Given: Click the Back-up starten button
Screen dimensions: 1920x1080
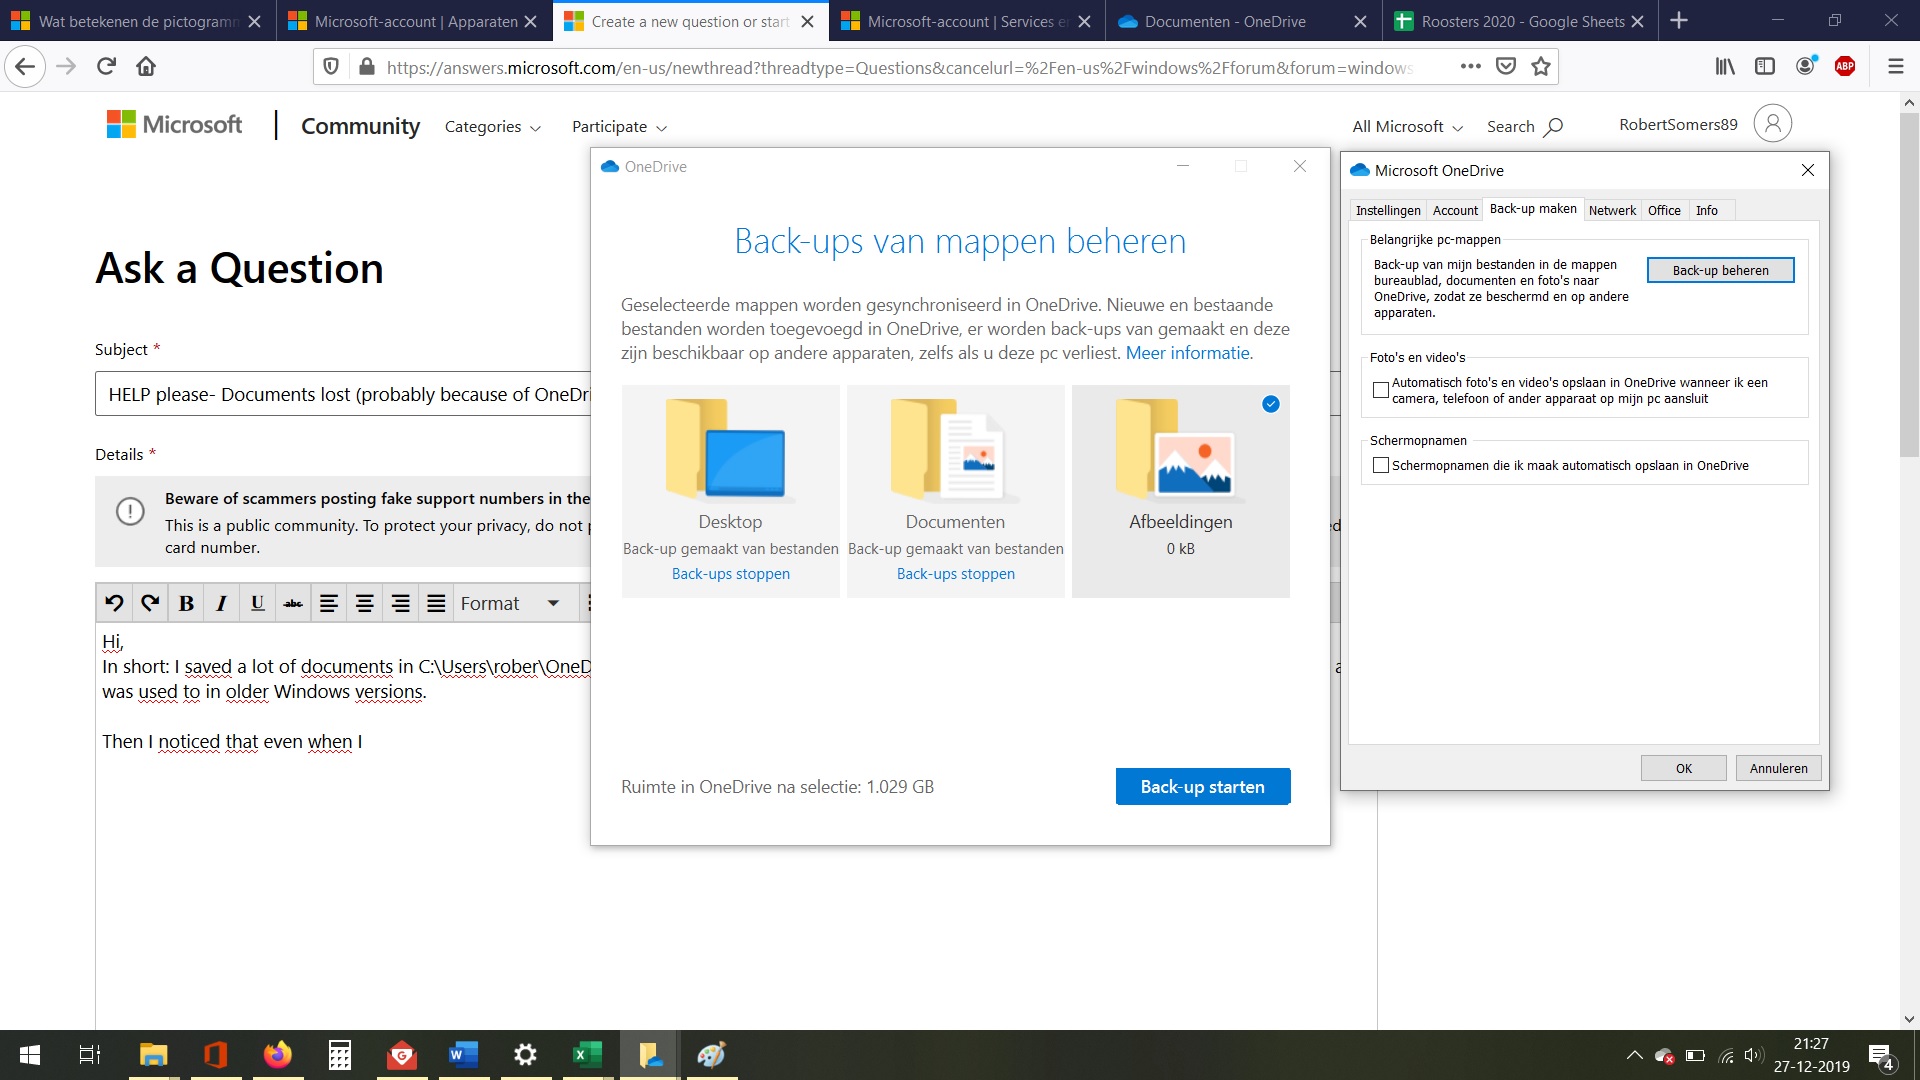Looking at the screenshot, I should [x=1202, y=787].
